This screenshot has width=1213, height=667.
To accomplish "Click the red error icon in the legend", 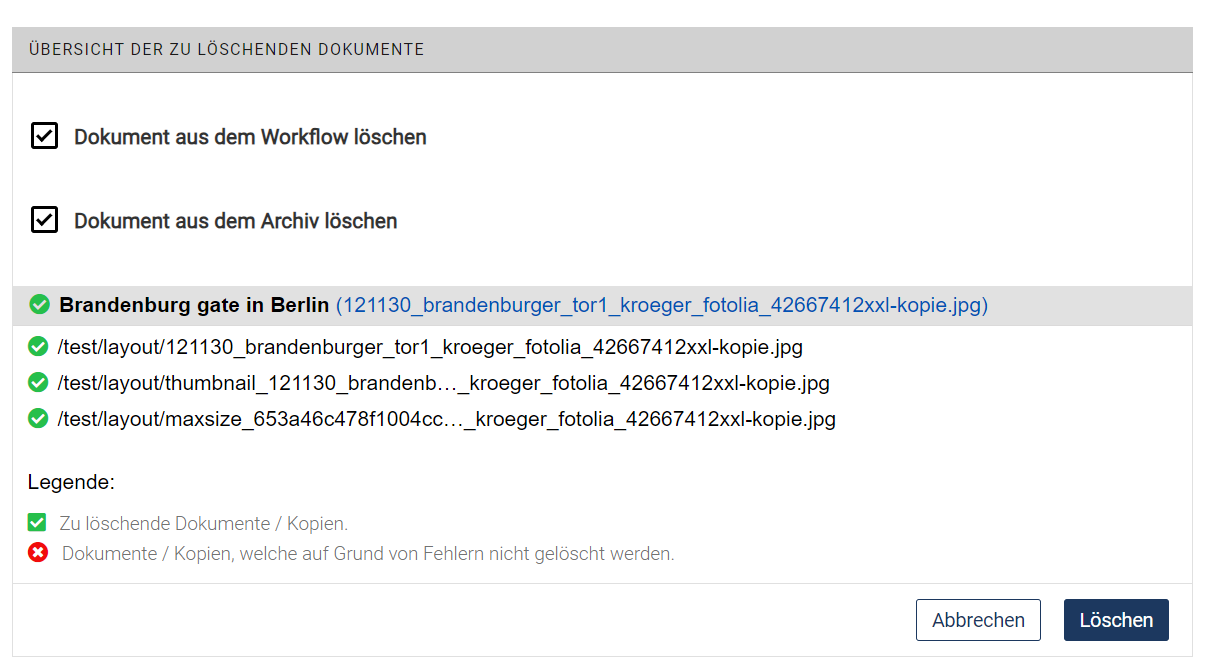I will pos(38,552).
